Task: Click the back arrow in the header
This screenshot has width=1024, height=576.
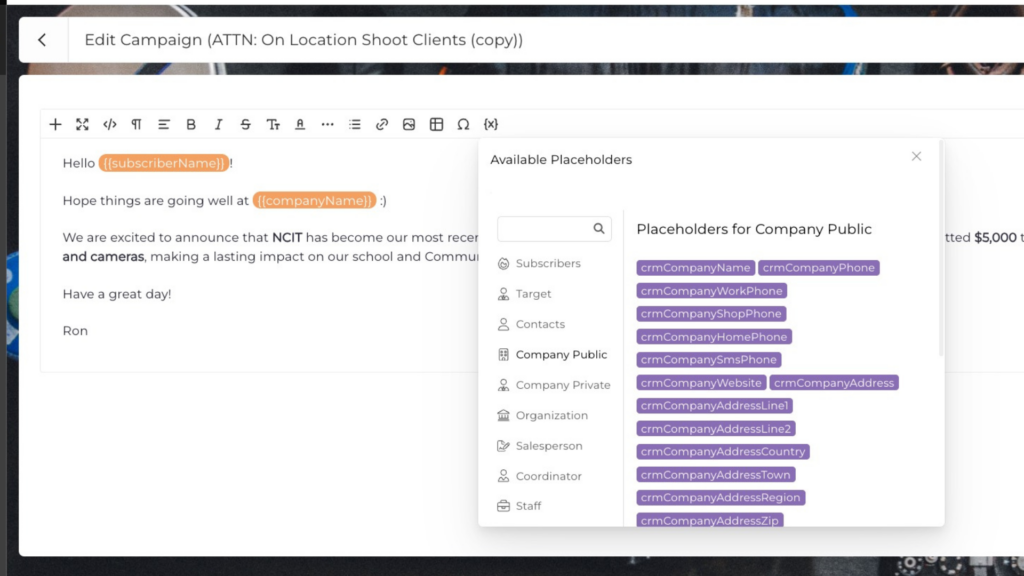Action: (x=42, y=40)
